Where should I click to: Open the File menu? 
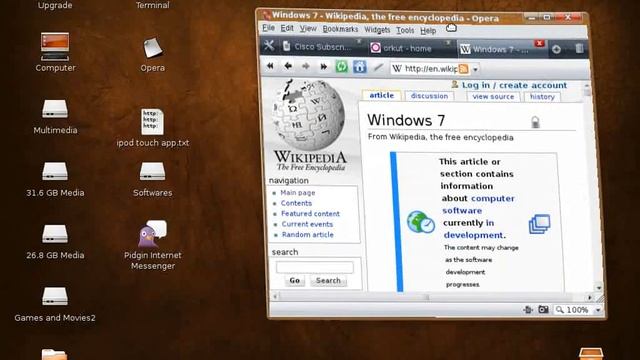[268, 28]
